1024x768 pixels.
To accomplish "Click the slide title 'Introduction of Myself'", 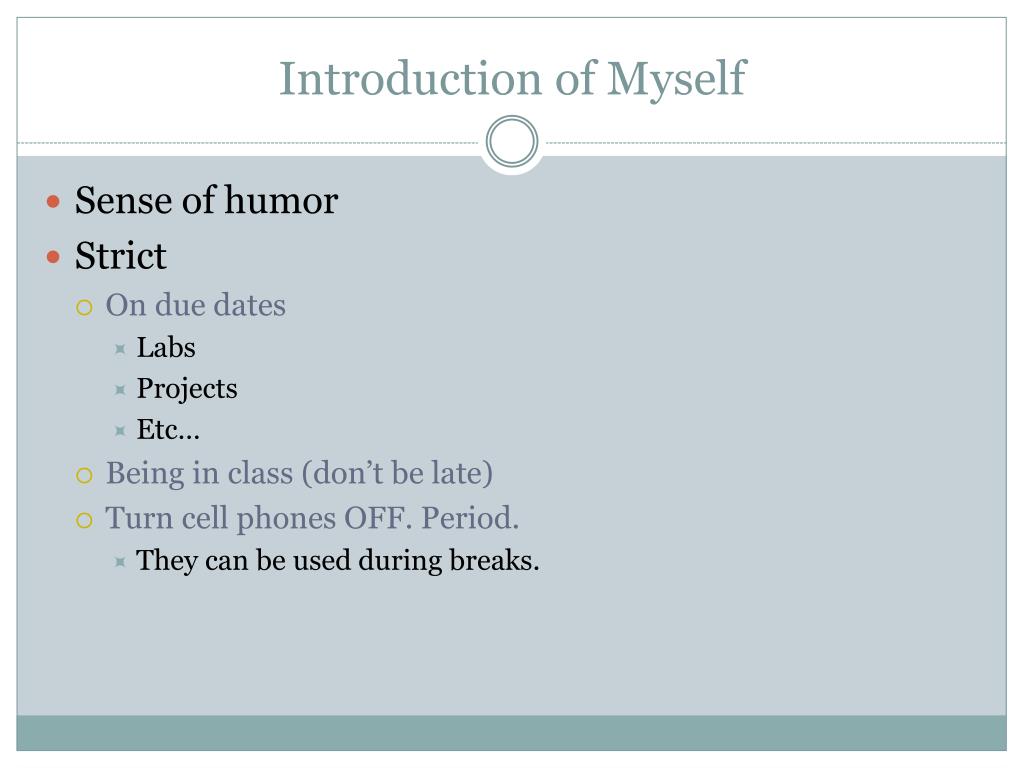I will [512, 80].
